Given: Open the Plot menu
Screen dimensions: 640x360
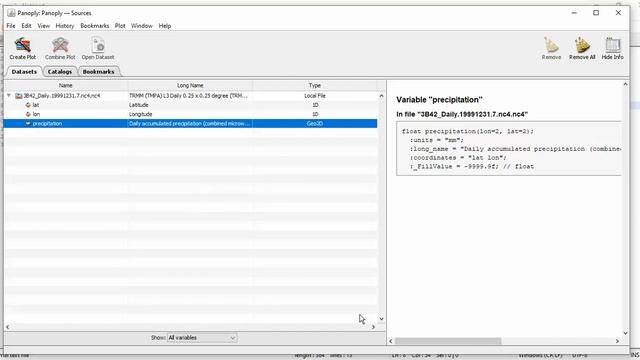Looking at the screenshot, I should point(120,26).
